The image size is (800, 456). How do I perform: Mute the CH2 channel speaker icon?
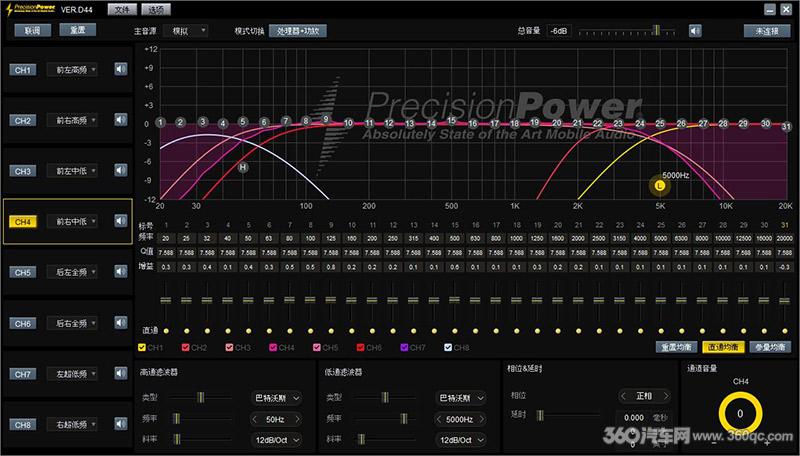120,120
